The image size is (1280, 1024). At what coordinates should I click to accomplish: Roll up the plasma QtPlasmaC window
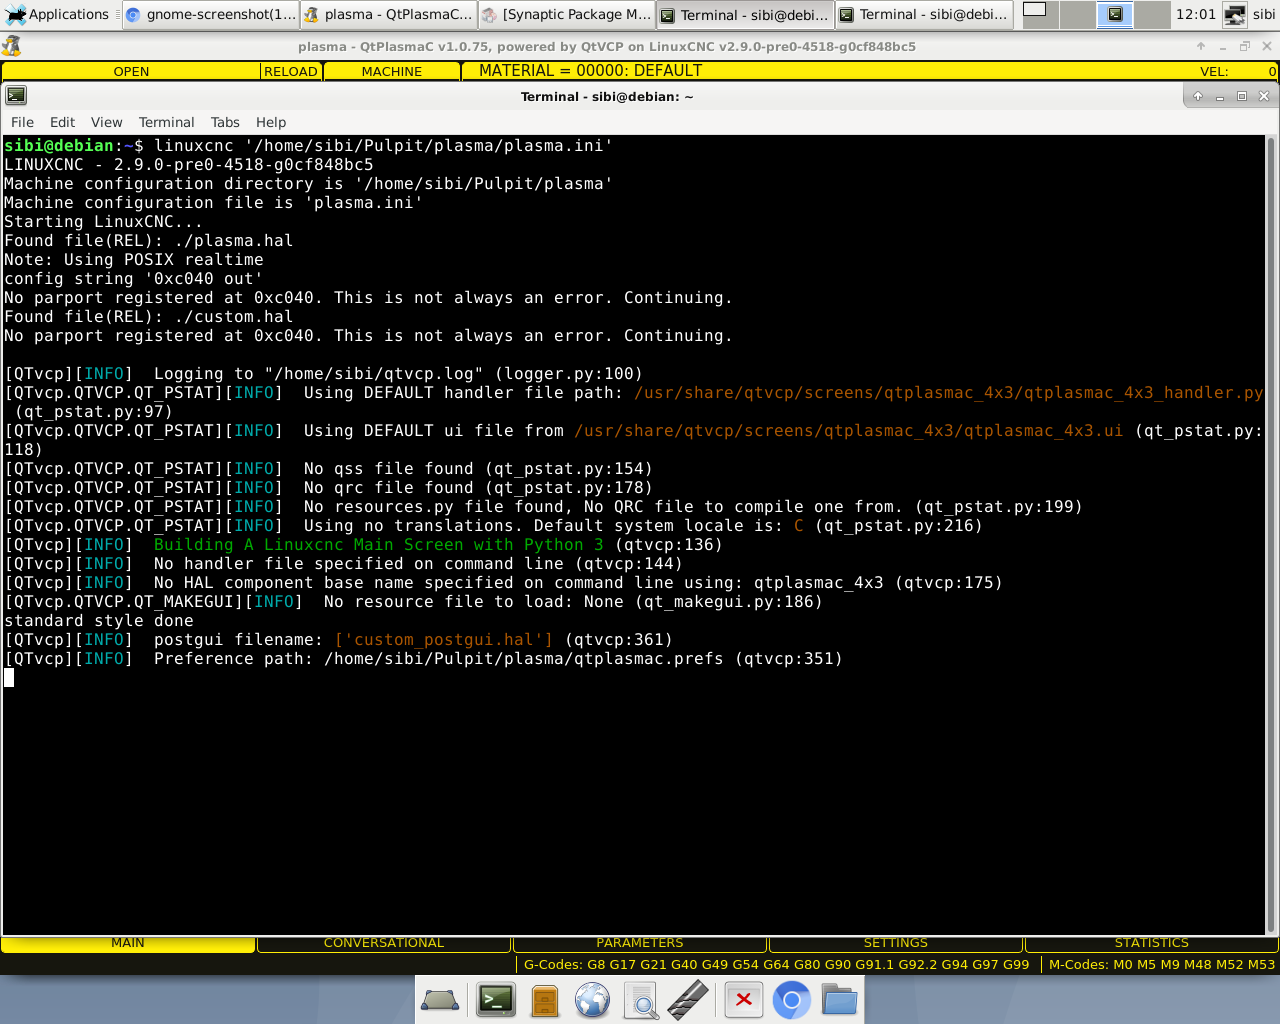[1201, 46]
